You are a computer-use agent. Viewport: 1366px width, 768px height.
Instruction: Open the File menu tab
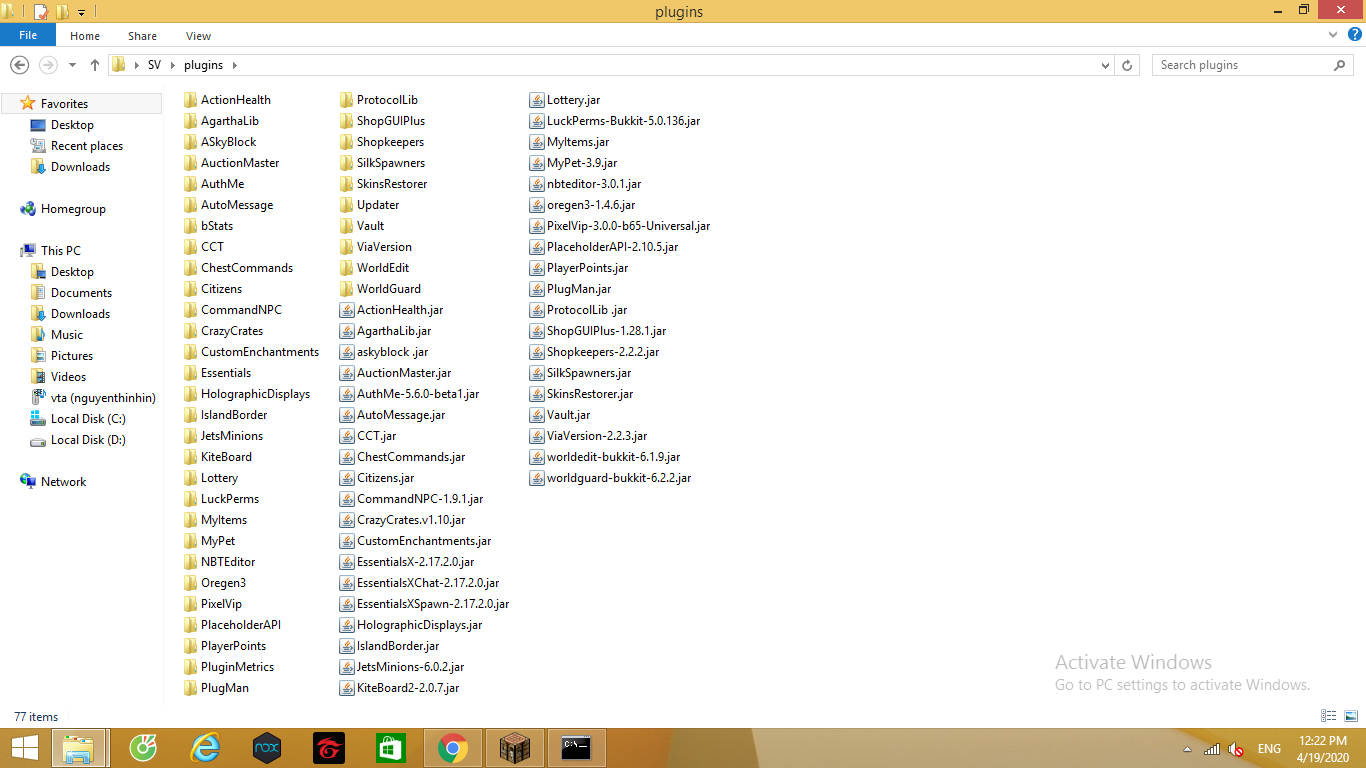pos(28,35)
